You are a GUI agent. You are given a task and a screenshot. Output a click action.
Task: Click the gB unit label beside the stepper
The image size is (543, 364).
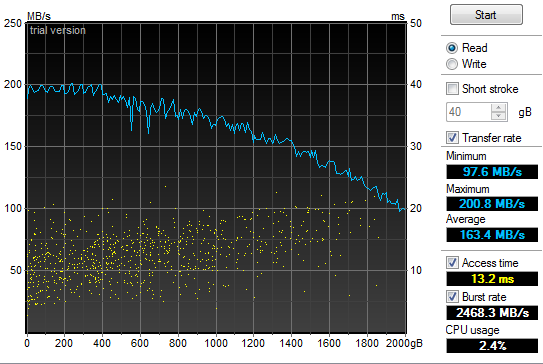(x=525, y=112)
